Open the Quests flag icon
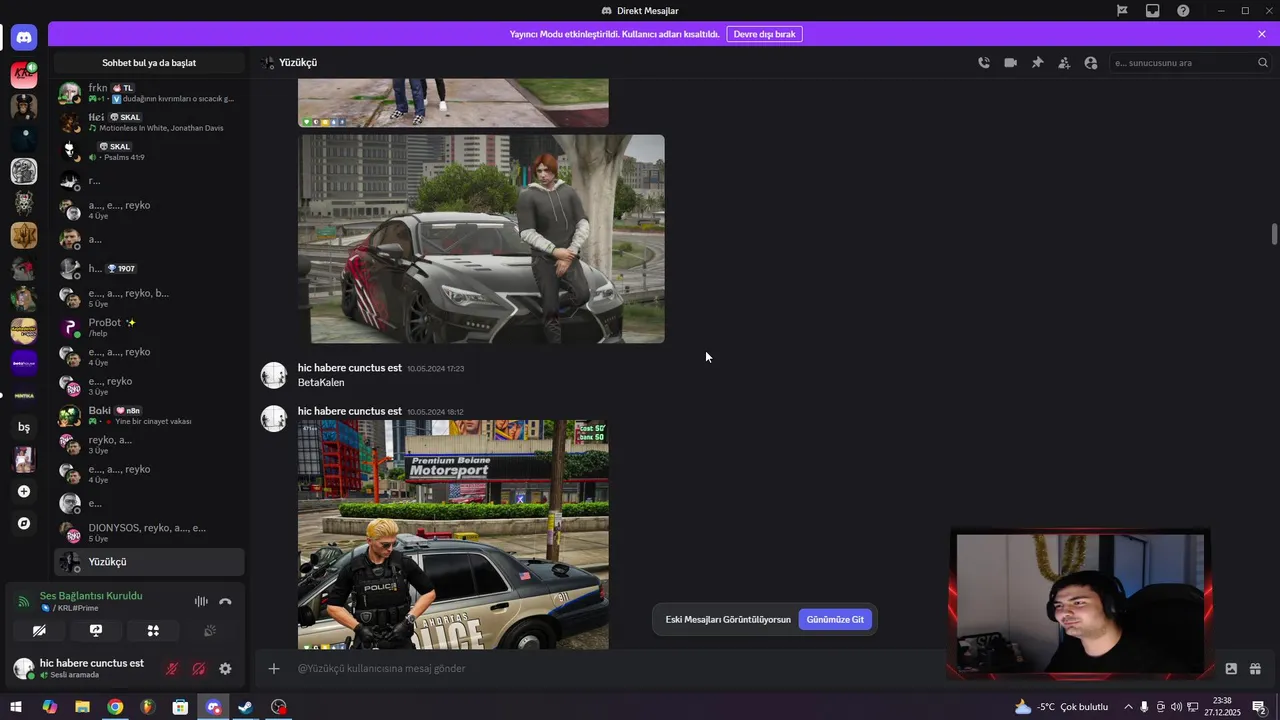Image resolution: width=1280 pixels, height=720 pixels. 1122,11
